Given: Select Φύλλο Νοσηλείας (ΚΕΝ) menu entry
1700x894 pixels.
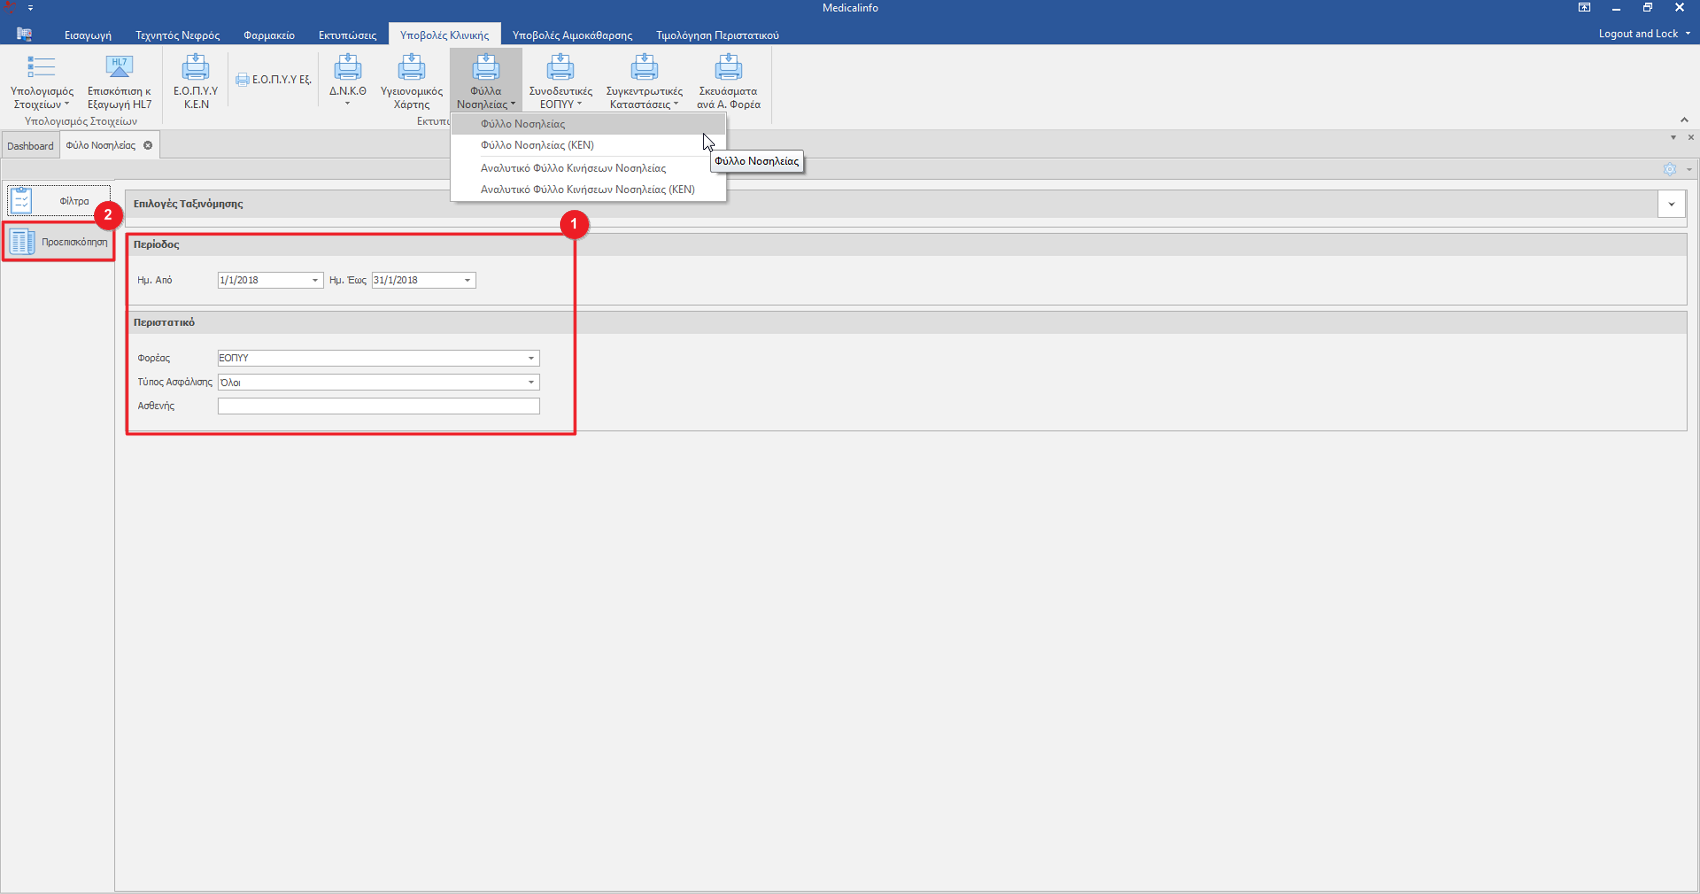Looking at the screenshot, I should click(x=537, y=145).
